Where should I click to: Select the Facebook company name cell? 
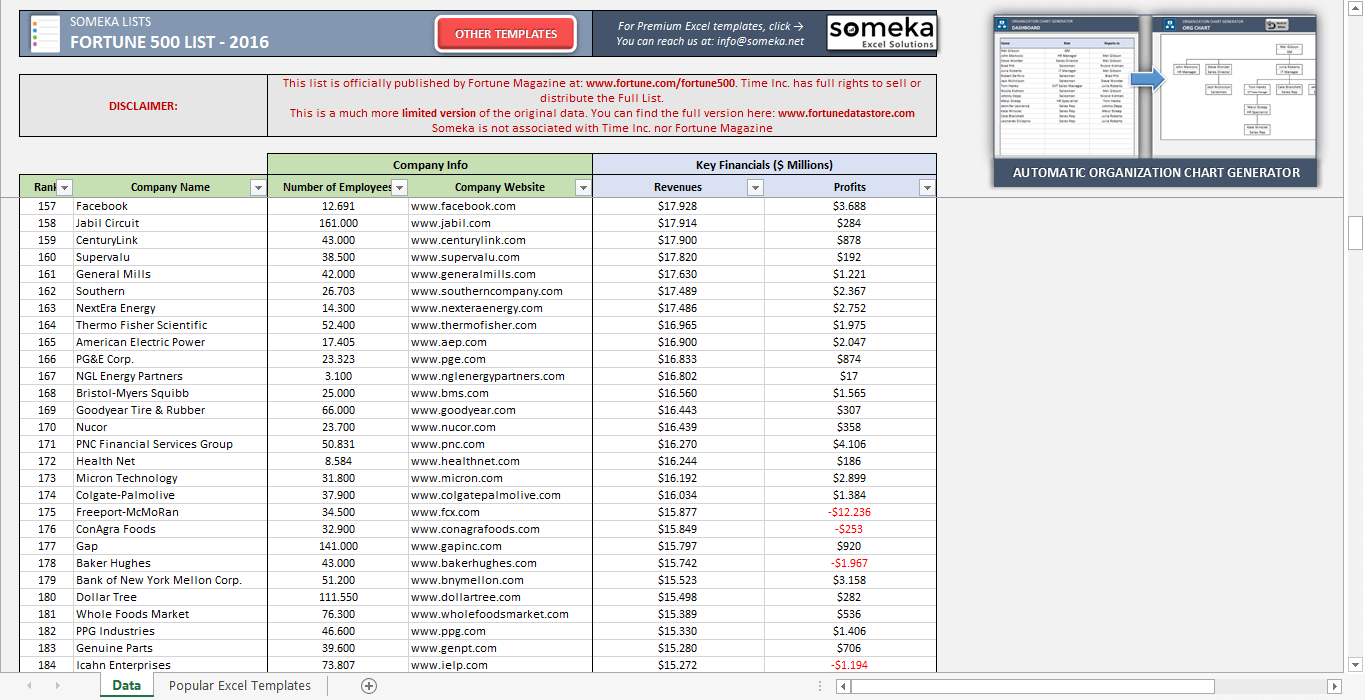click(x=171, y=206)
